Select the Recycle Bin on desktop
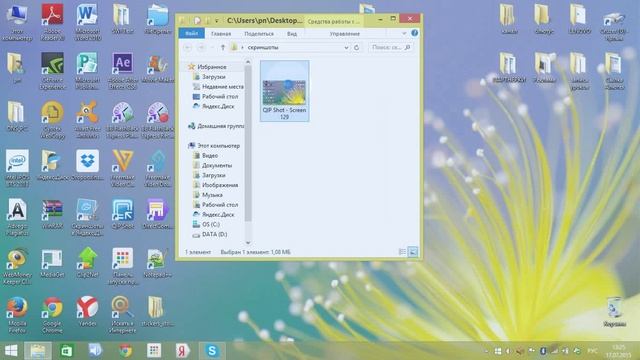The image size is (640, 360). [614, 311]
